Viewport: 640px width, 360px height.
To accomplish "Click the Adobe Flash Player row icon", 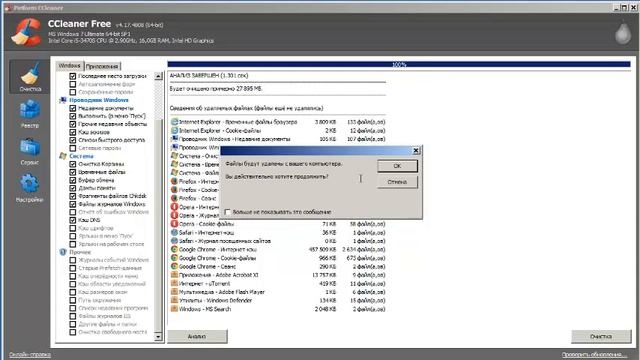I will [174, 292].
